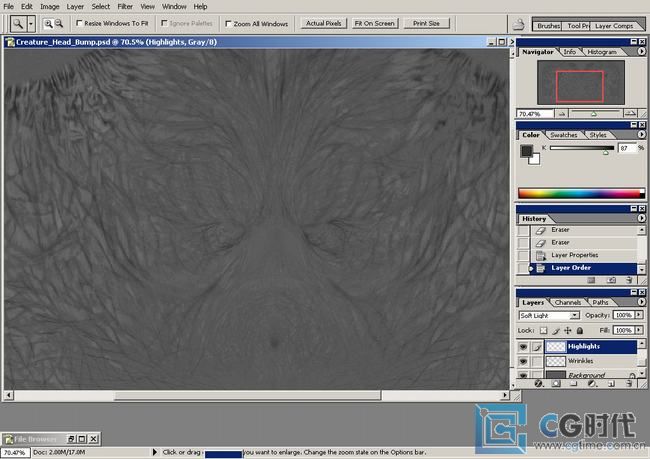The width and height of the screenshot is (650, 459).
Task: Choose the Zoom Out magnifier icon
Action: click(59, 24)
